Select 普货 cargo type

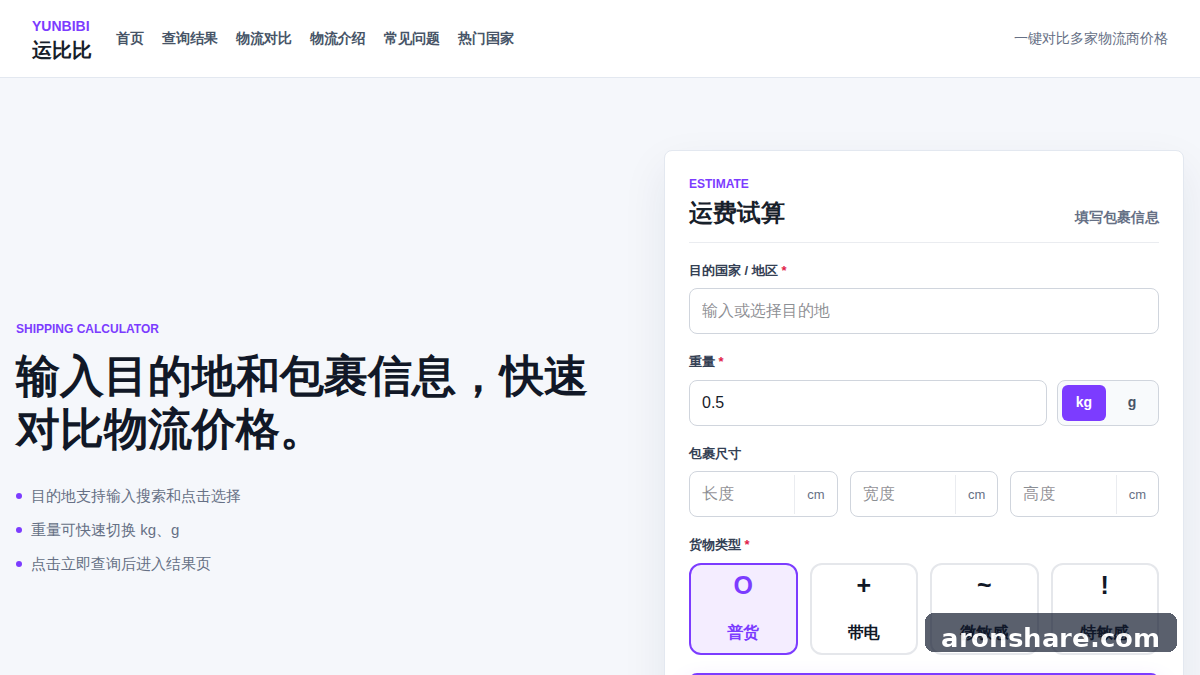743,609
